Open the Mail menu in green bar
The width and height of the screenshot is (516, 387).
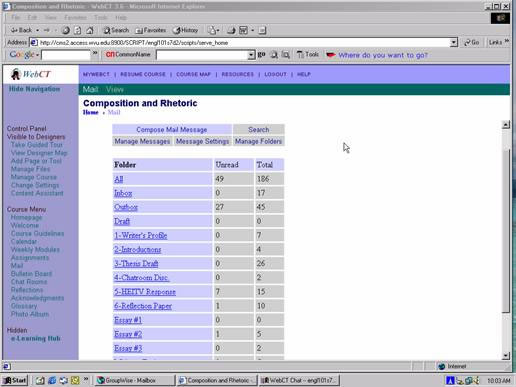(90, 89)
